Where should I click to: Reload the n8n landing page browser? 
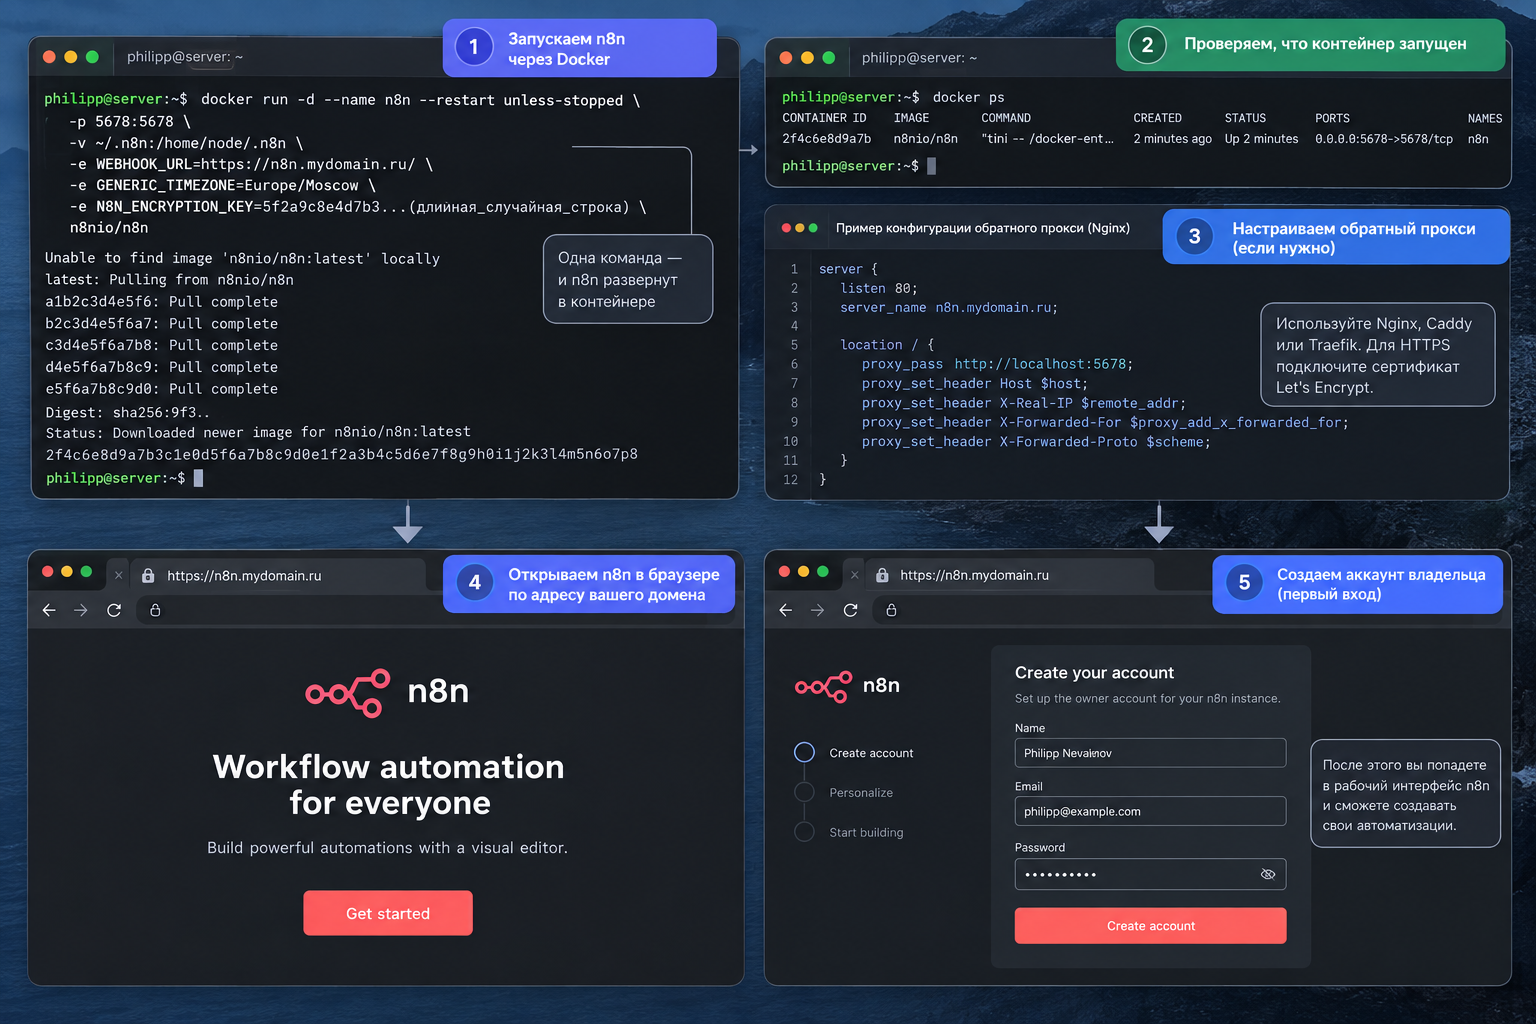(x=114, y=610)
